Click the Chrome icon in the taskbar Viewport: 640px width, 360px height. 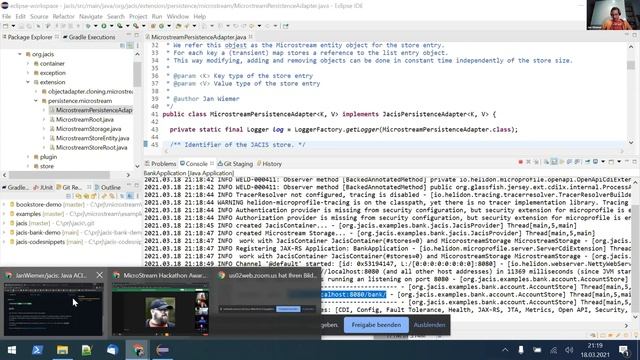tap(138, 350)
